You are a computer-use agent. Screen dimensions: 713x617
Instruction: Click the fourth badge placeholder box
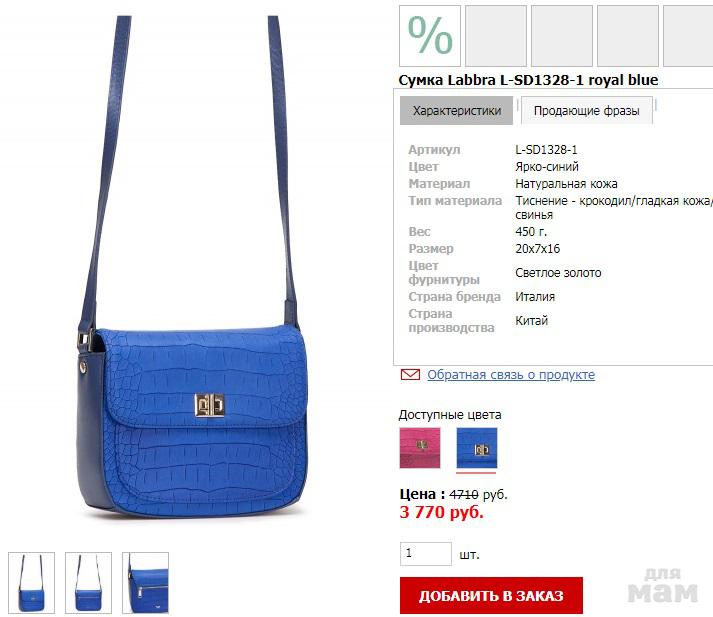628,36
